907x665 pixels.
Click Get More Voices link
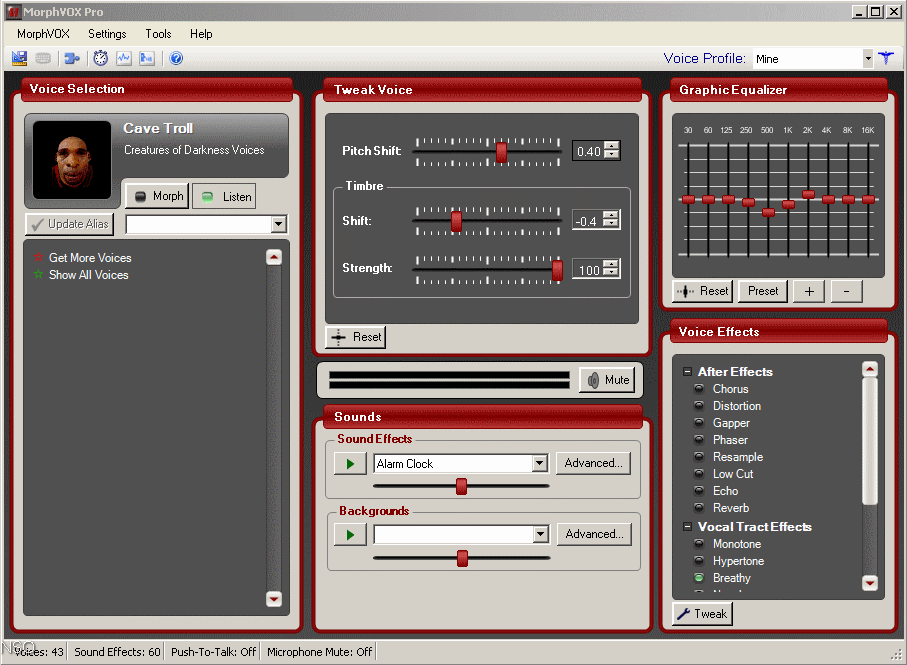[x=88, y=257]
